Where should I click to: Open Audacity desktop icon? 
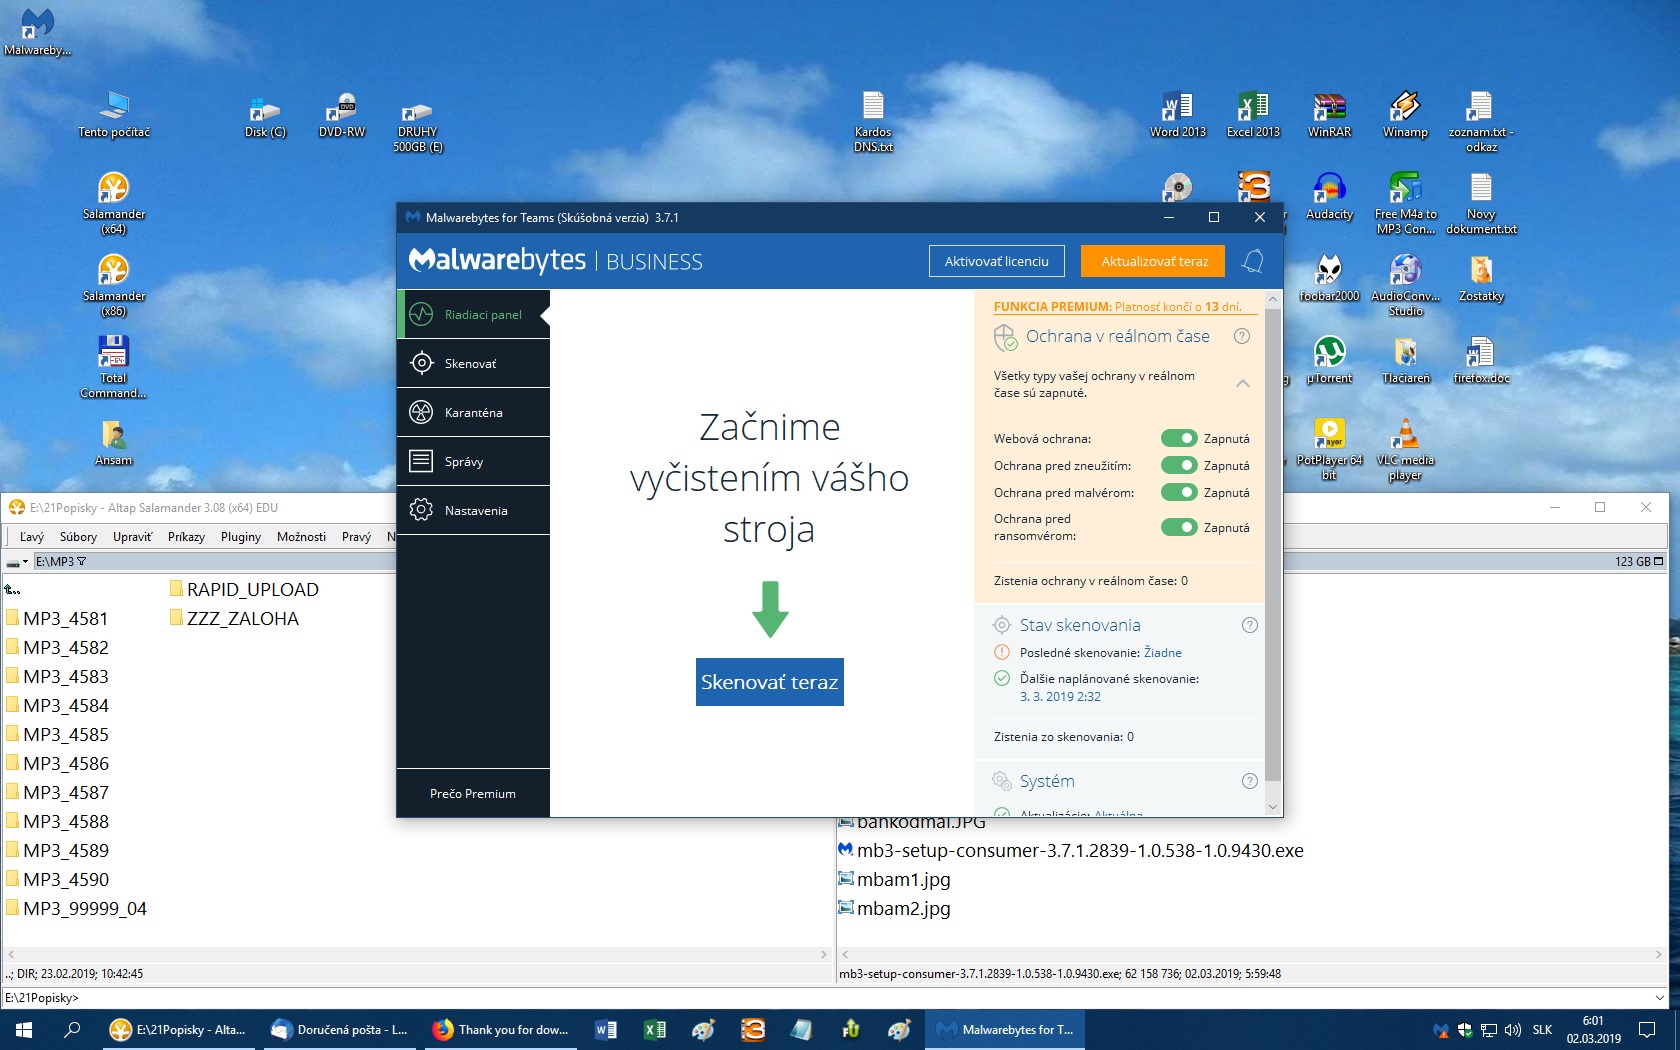[1329, 196]
